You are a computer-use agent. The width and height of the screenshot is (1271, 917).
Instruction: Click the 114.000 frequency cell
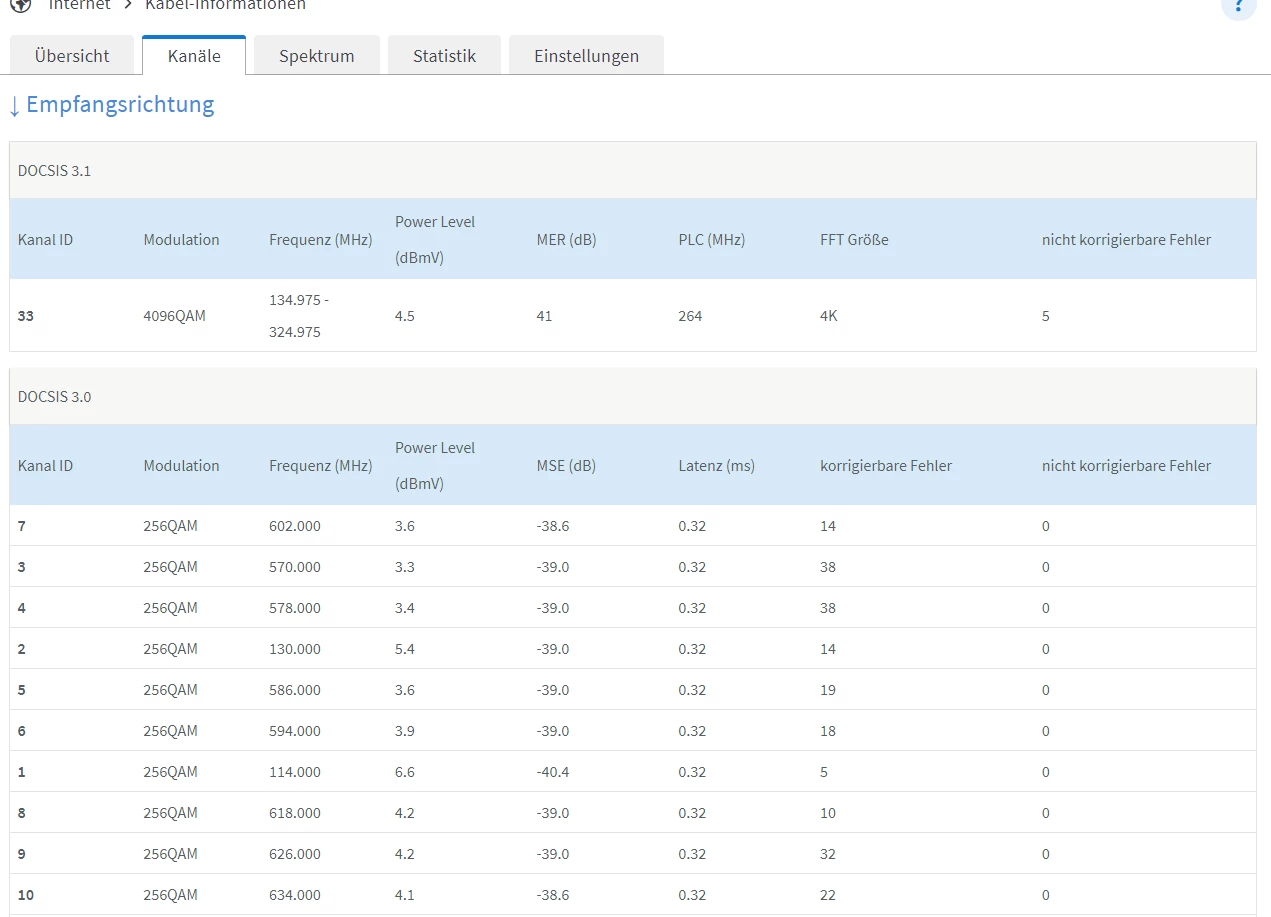[295, 772]
